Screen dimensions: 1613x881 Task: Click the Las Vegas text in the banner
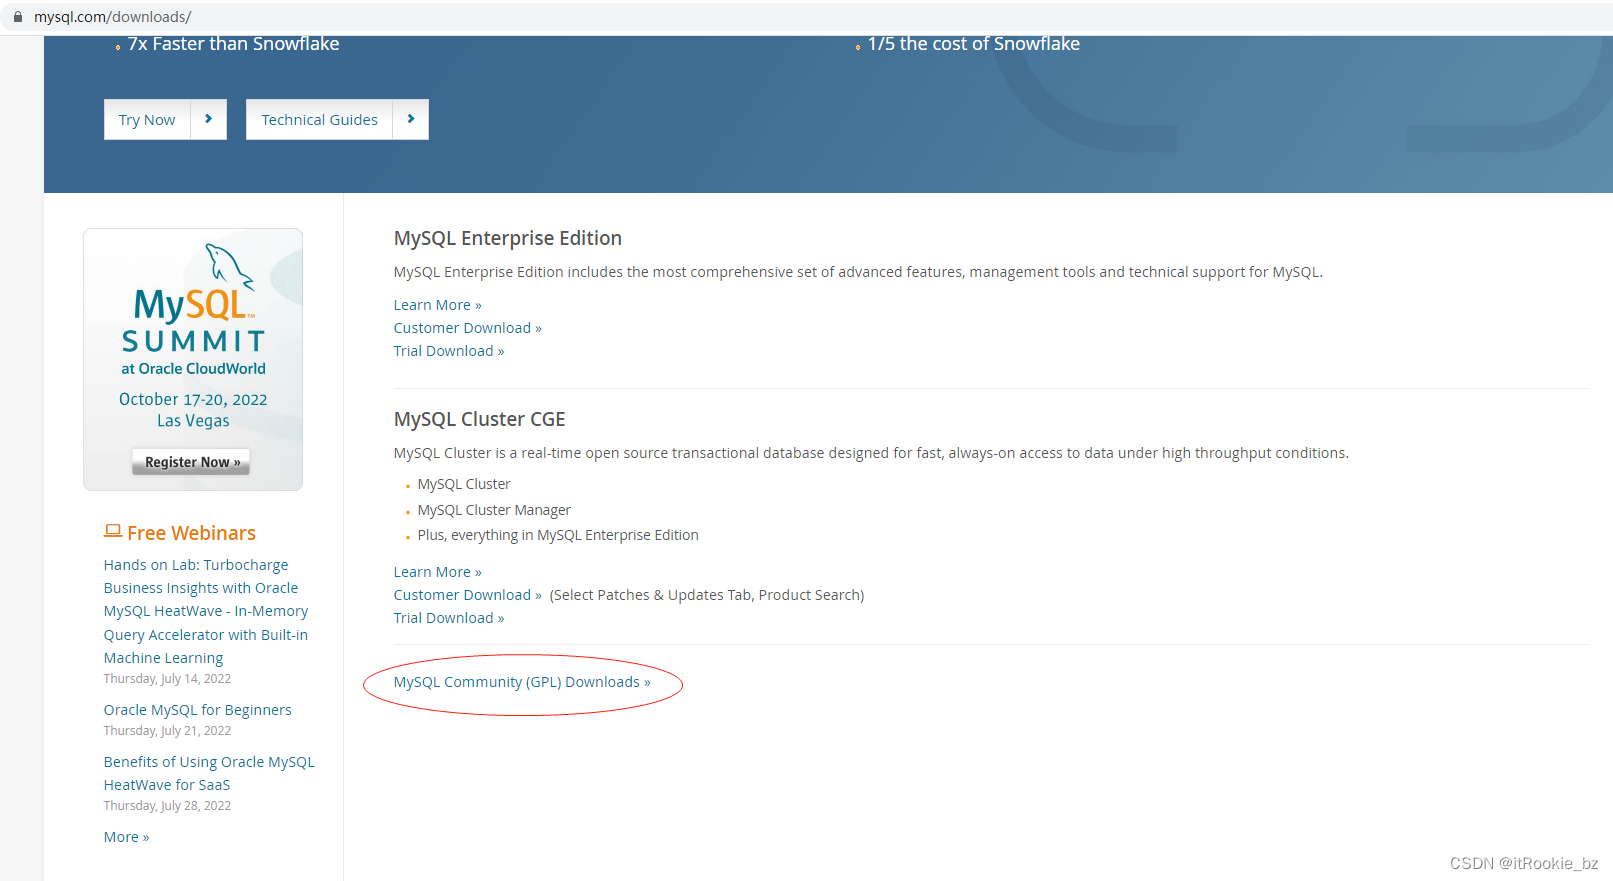[193, 421]
